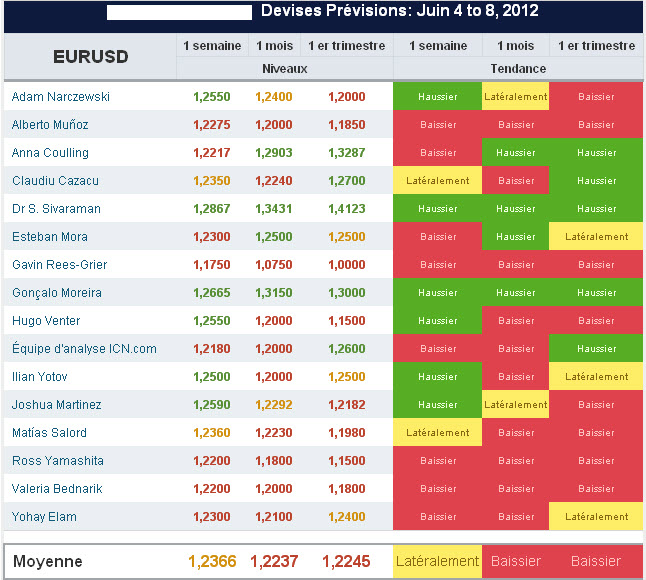This screenshot has height=580, width=646.
Task: Click Matías Salord's 1,2360 level
Action: (x=212, y=433)
